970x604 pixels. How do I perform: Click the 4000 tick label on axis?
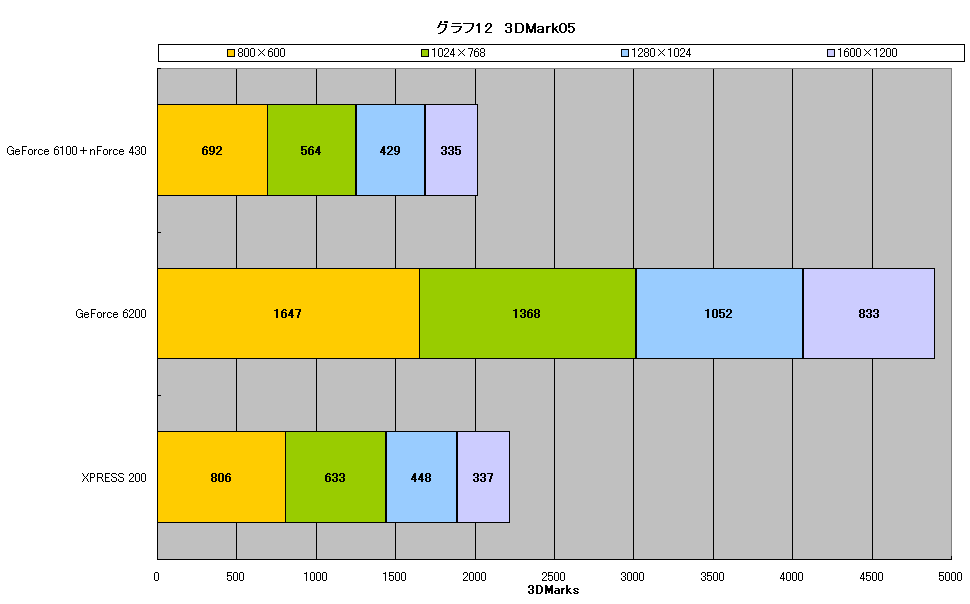[791, 577]
